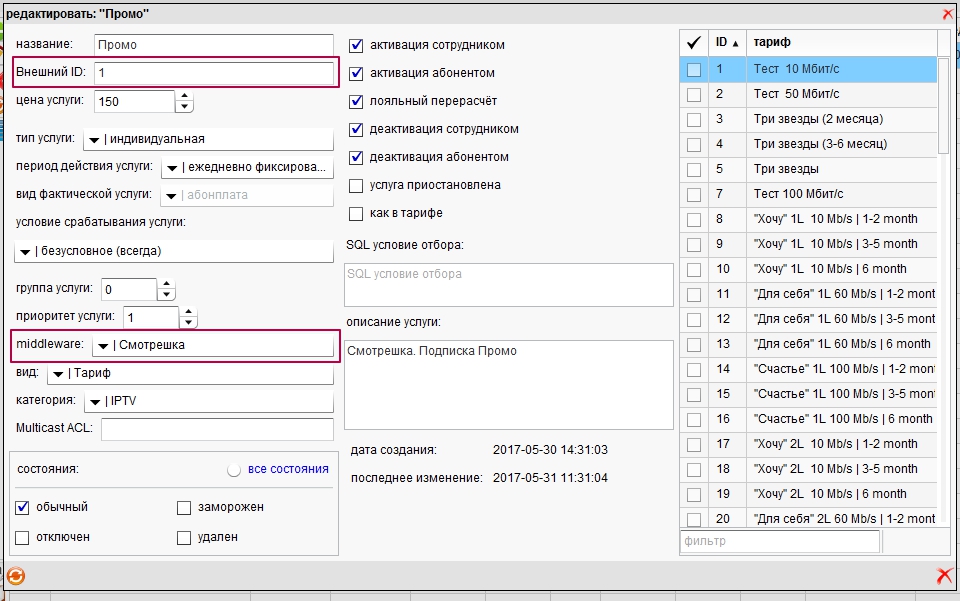Select the 'все состояния' radio button
This screenshot has height=601, width=960.
234,469
